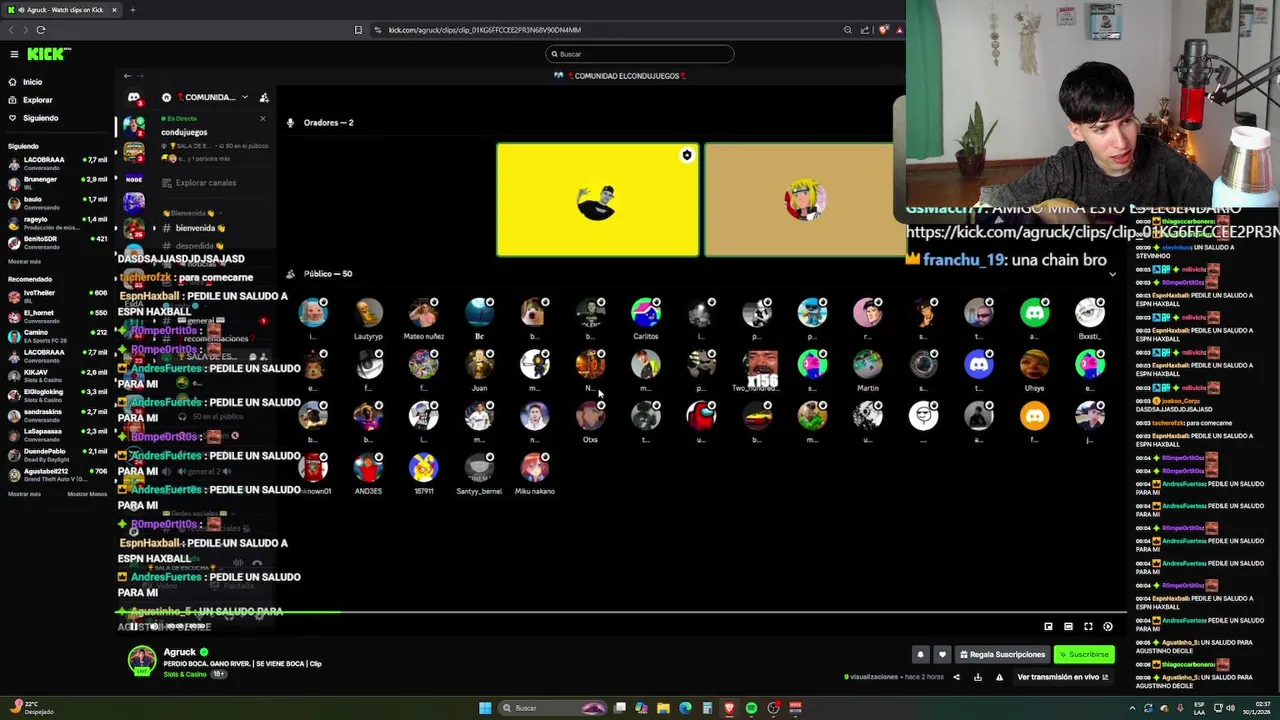Open rageylo channel in followed list

pos(58,222)
